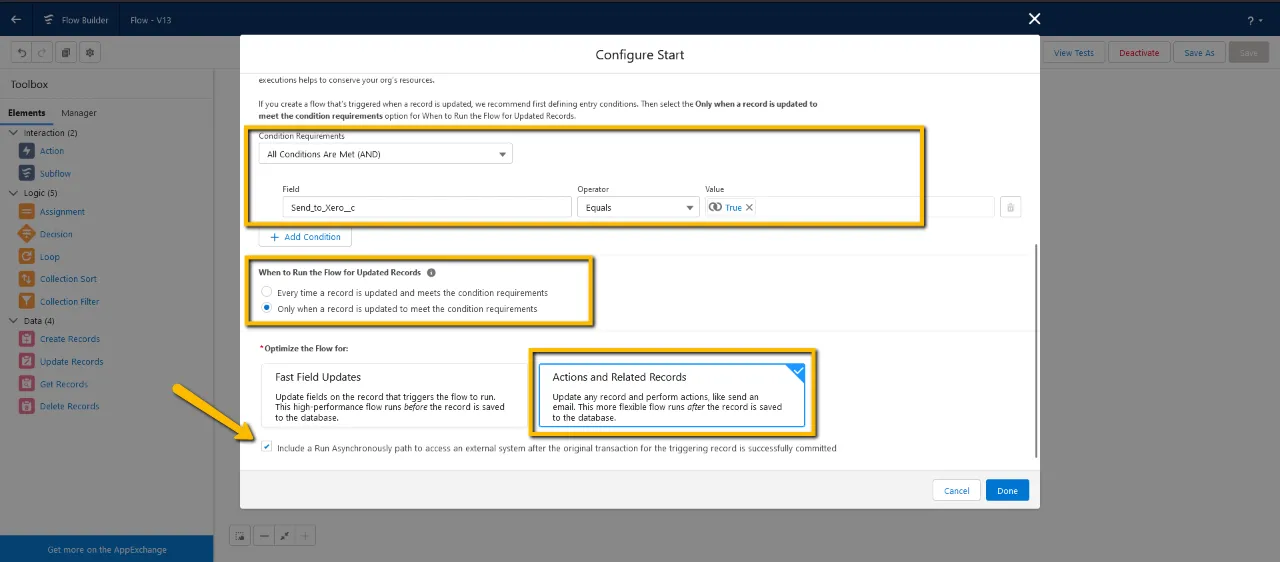Click the Send_to_Xero__c field input
Viewport: 1280px width, 562px height.
[x=426, y=207]
